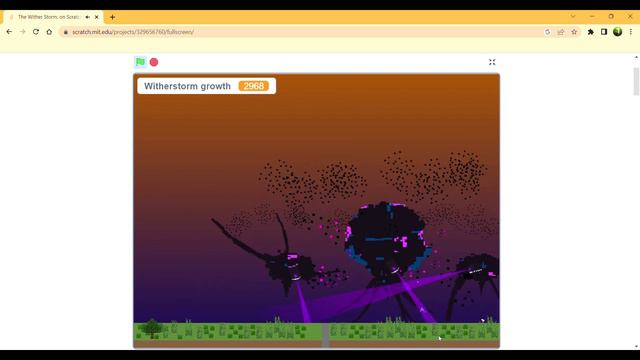The width and height of the screenshot is (640, 360).
Task: Click the tree on the grass
Action: pos(152,329)
